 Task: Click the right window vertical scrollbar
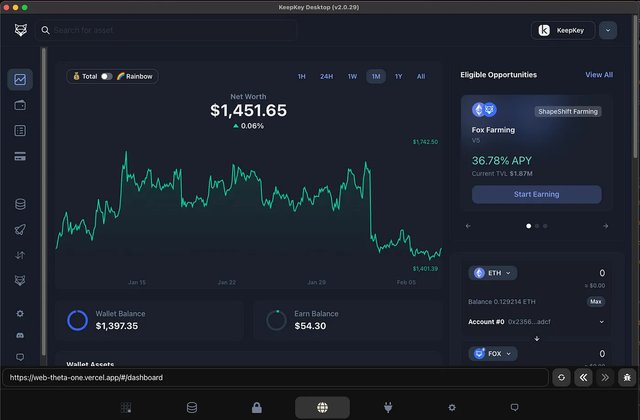[x=636, y=86]
